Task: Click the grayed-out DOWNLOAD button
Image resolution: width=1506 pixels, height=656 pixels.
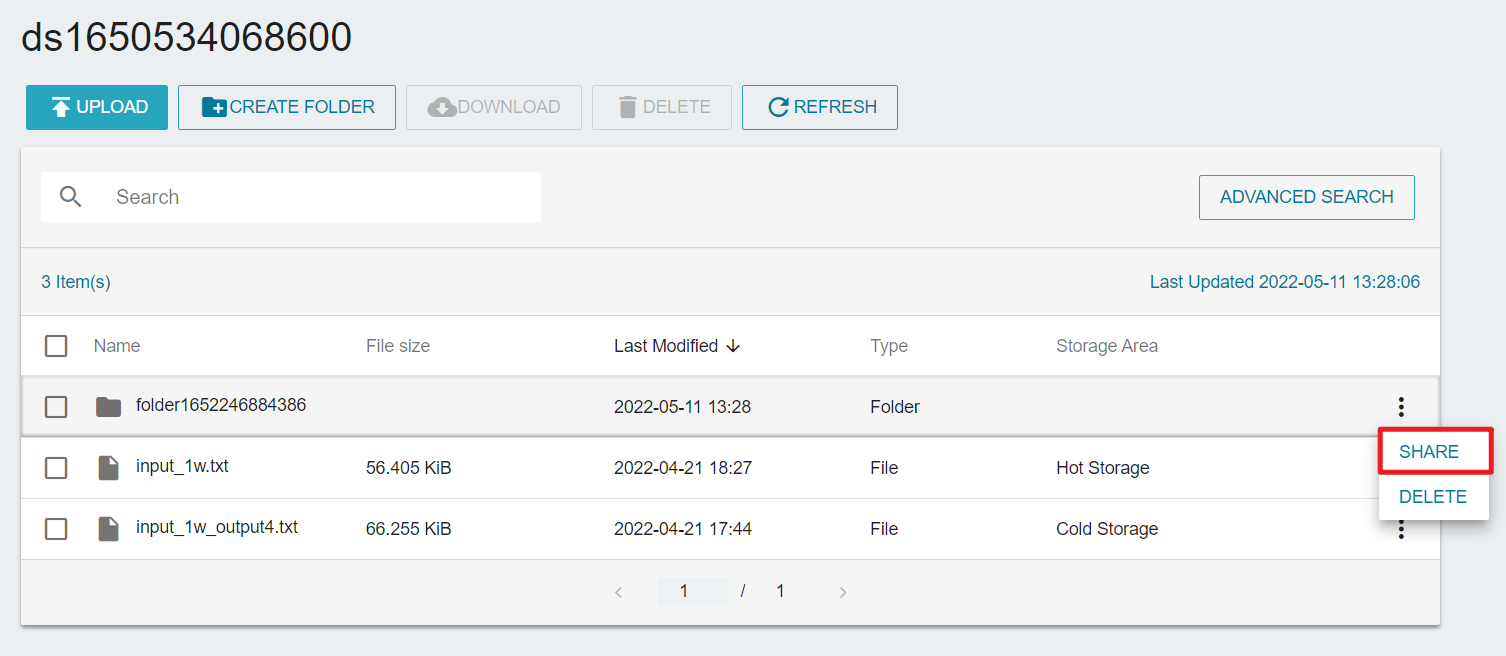Action: [494, 107]
